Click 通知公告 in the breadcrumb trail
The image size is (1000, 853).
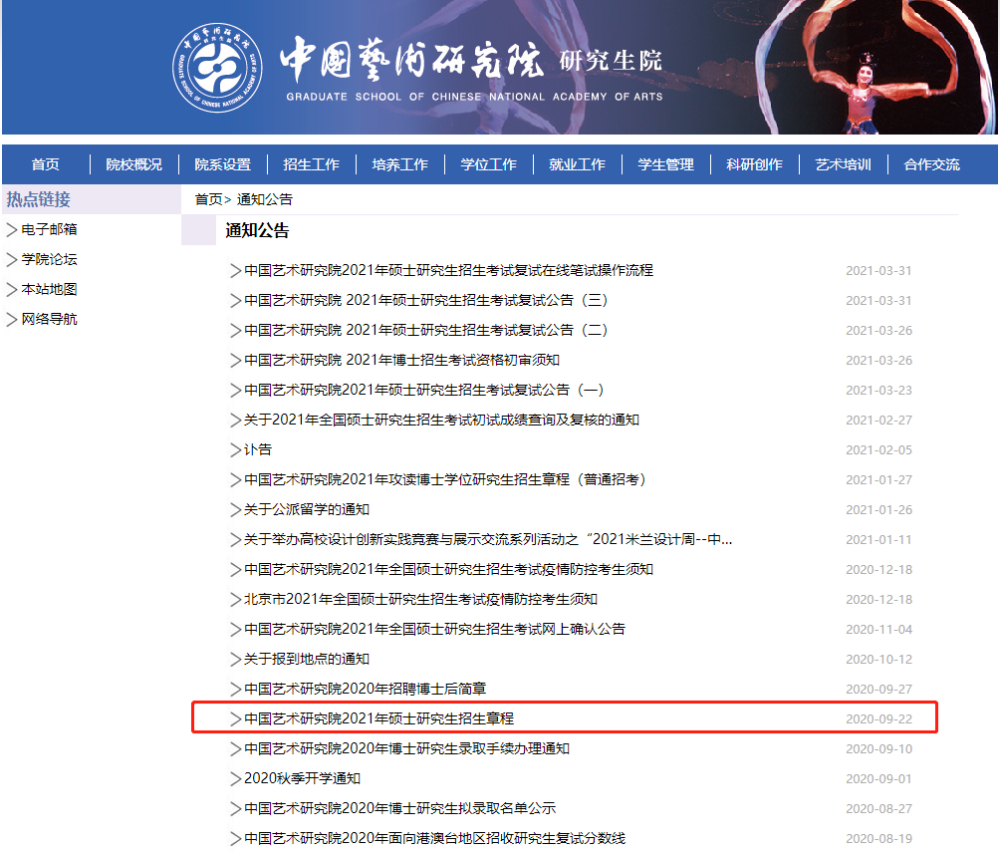coord(265,200)
